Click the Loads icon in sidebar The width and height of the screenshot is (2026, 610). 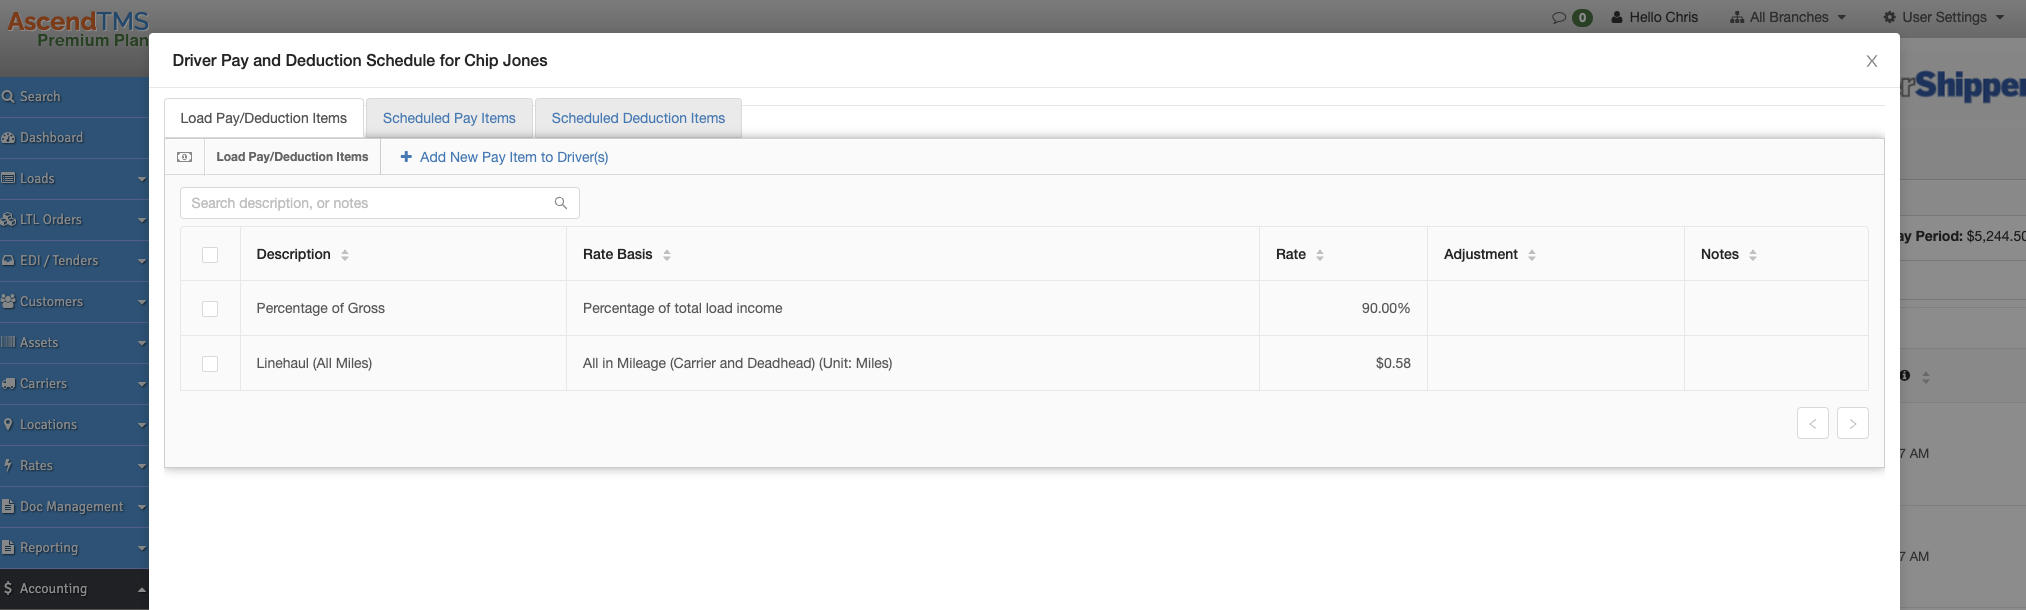coord(8,179)
